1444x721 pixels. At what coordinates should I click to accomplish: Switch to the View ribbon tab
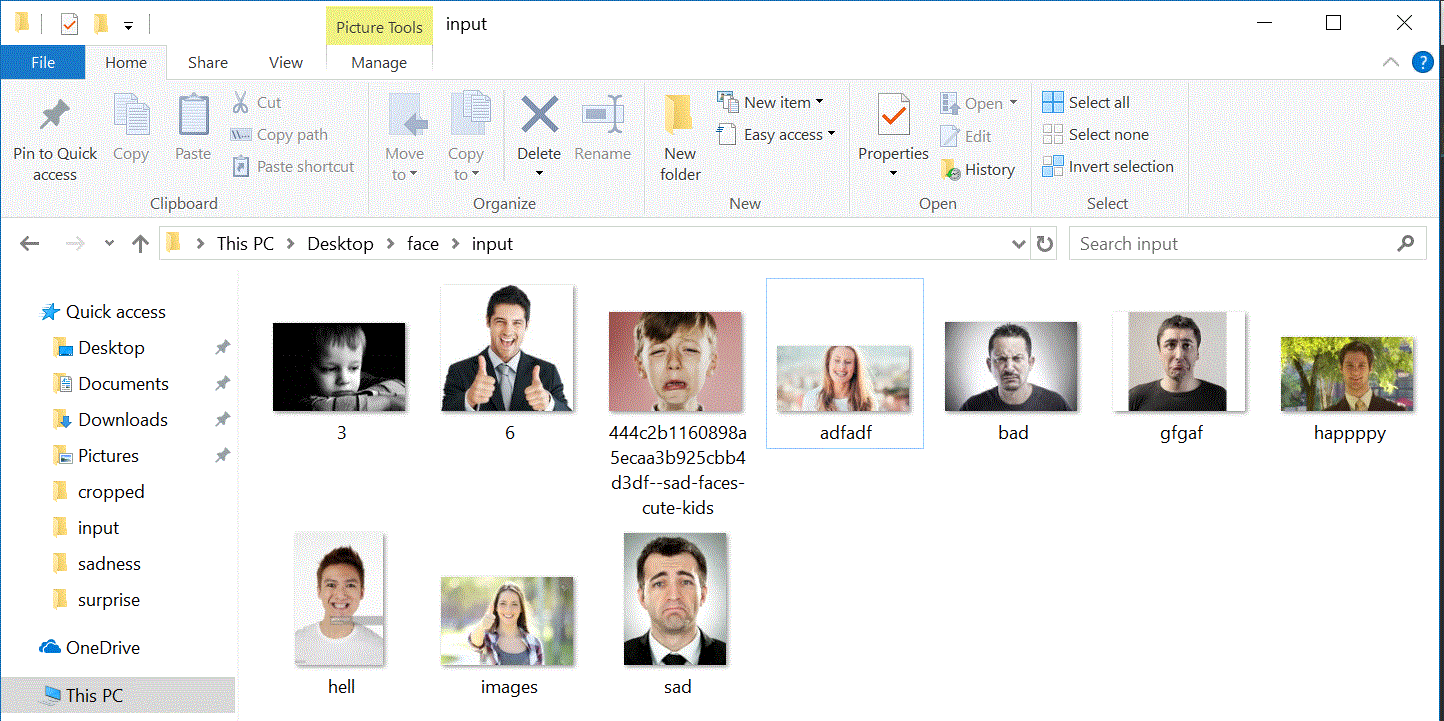pos(286,62)
